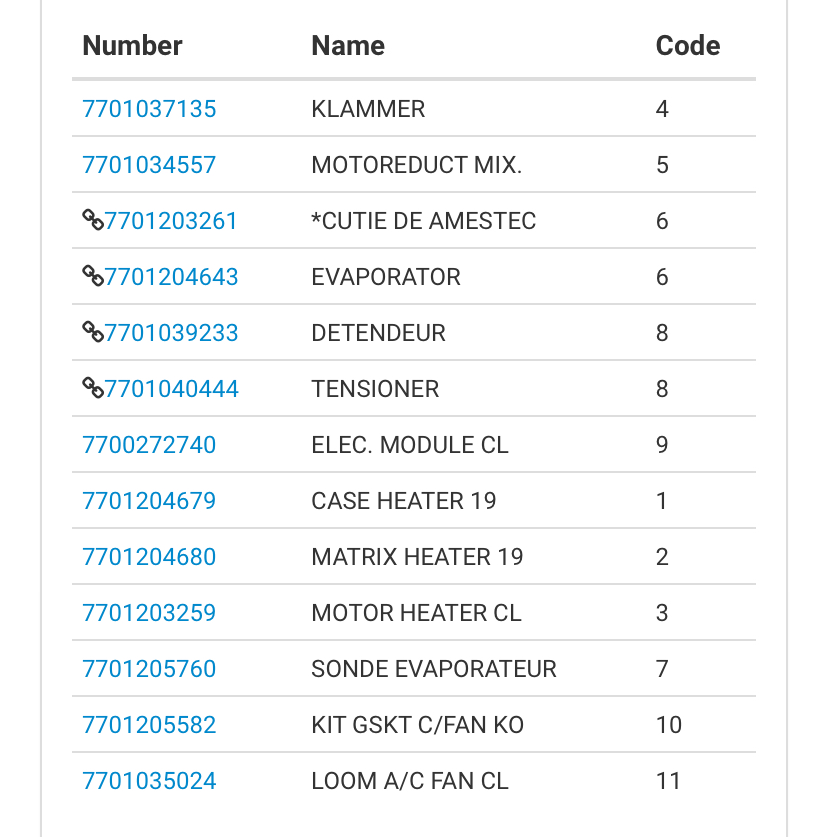This screenshot has width=828, height=837.
Task: Select part number 7701205760
Action: tap(149, 669)
